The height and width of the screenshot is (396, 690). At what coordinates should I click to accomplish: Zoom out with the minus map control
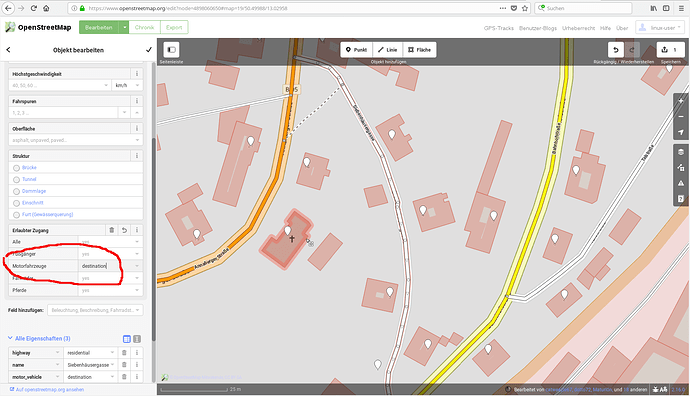681,117
